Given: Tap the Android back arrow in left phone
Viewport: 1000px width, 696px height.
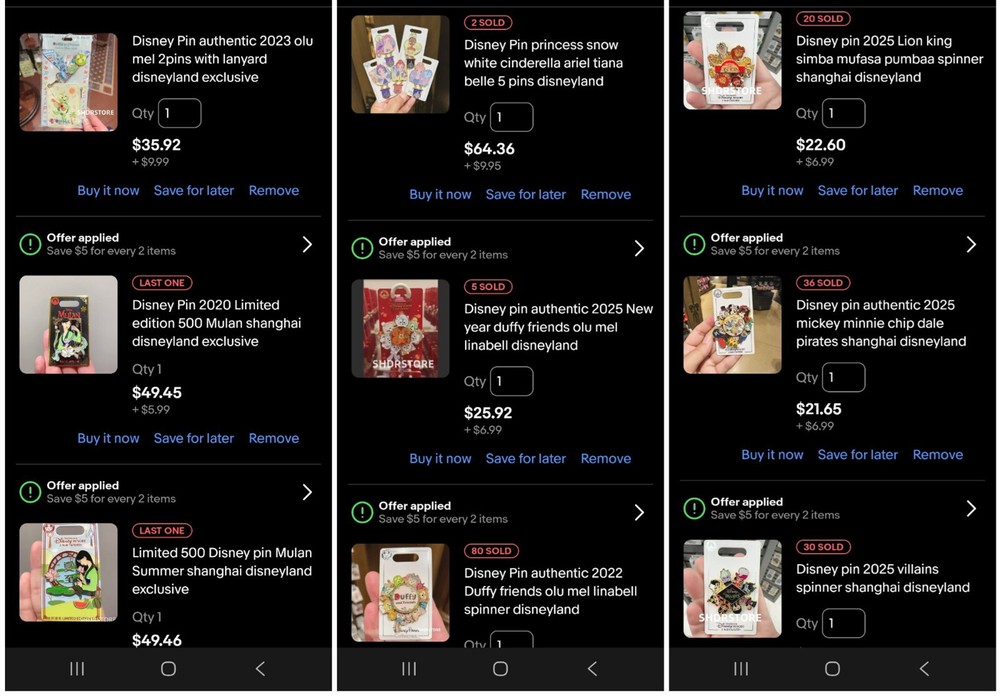Looking at the screenshot, I should click(x=260, y=669).
